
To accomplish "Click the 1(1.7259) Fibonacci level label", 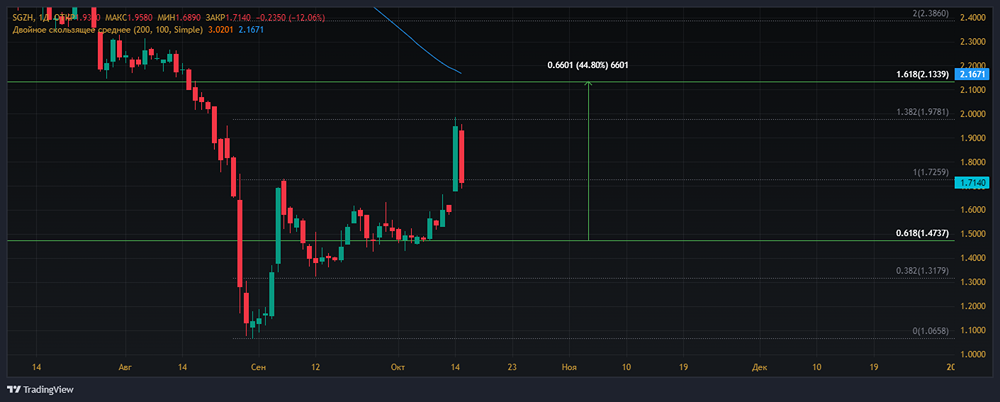I will [932, 172].
